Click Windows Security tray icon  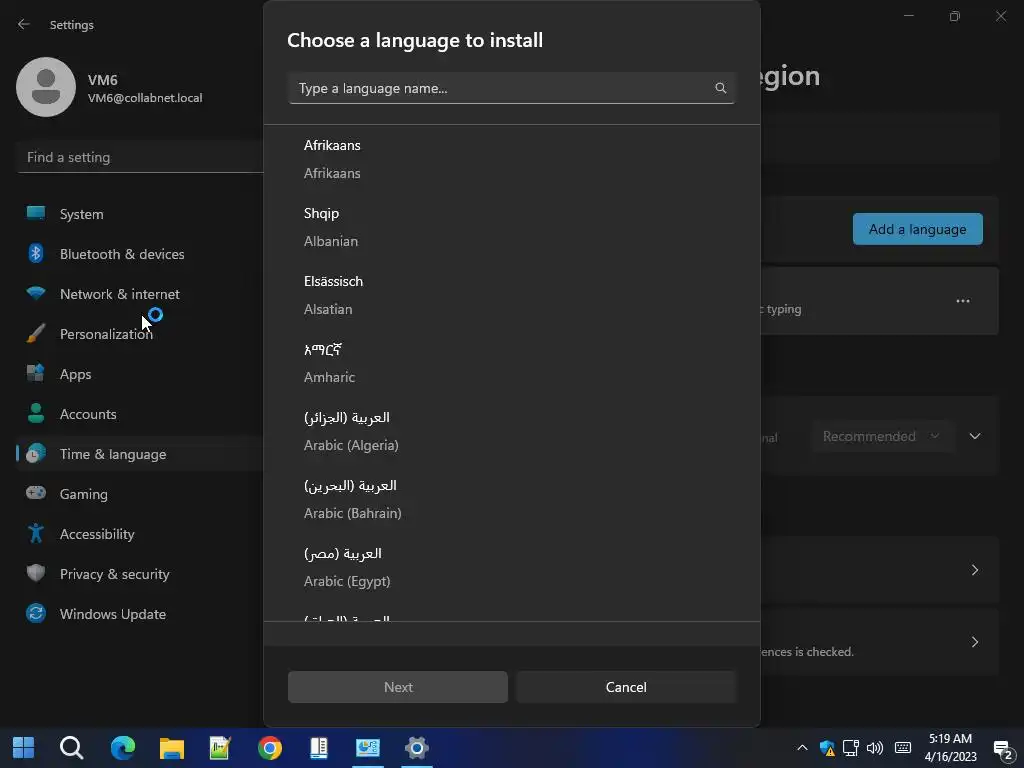point(827,748)
